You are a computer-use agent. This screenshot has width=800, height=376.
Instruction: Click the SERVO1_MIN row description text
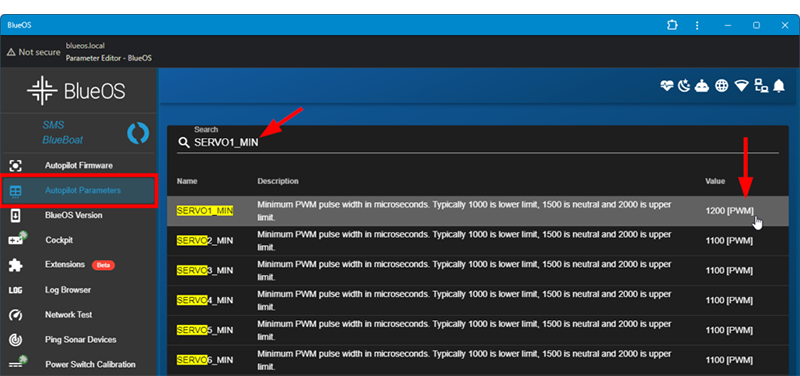(464, 211)
